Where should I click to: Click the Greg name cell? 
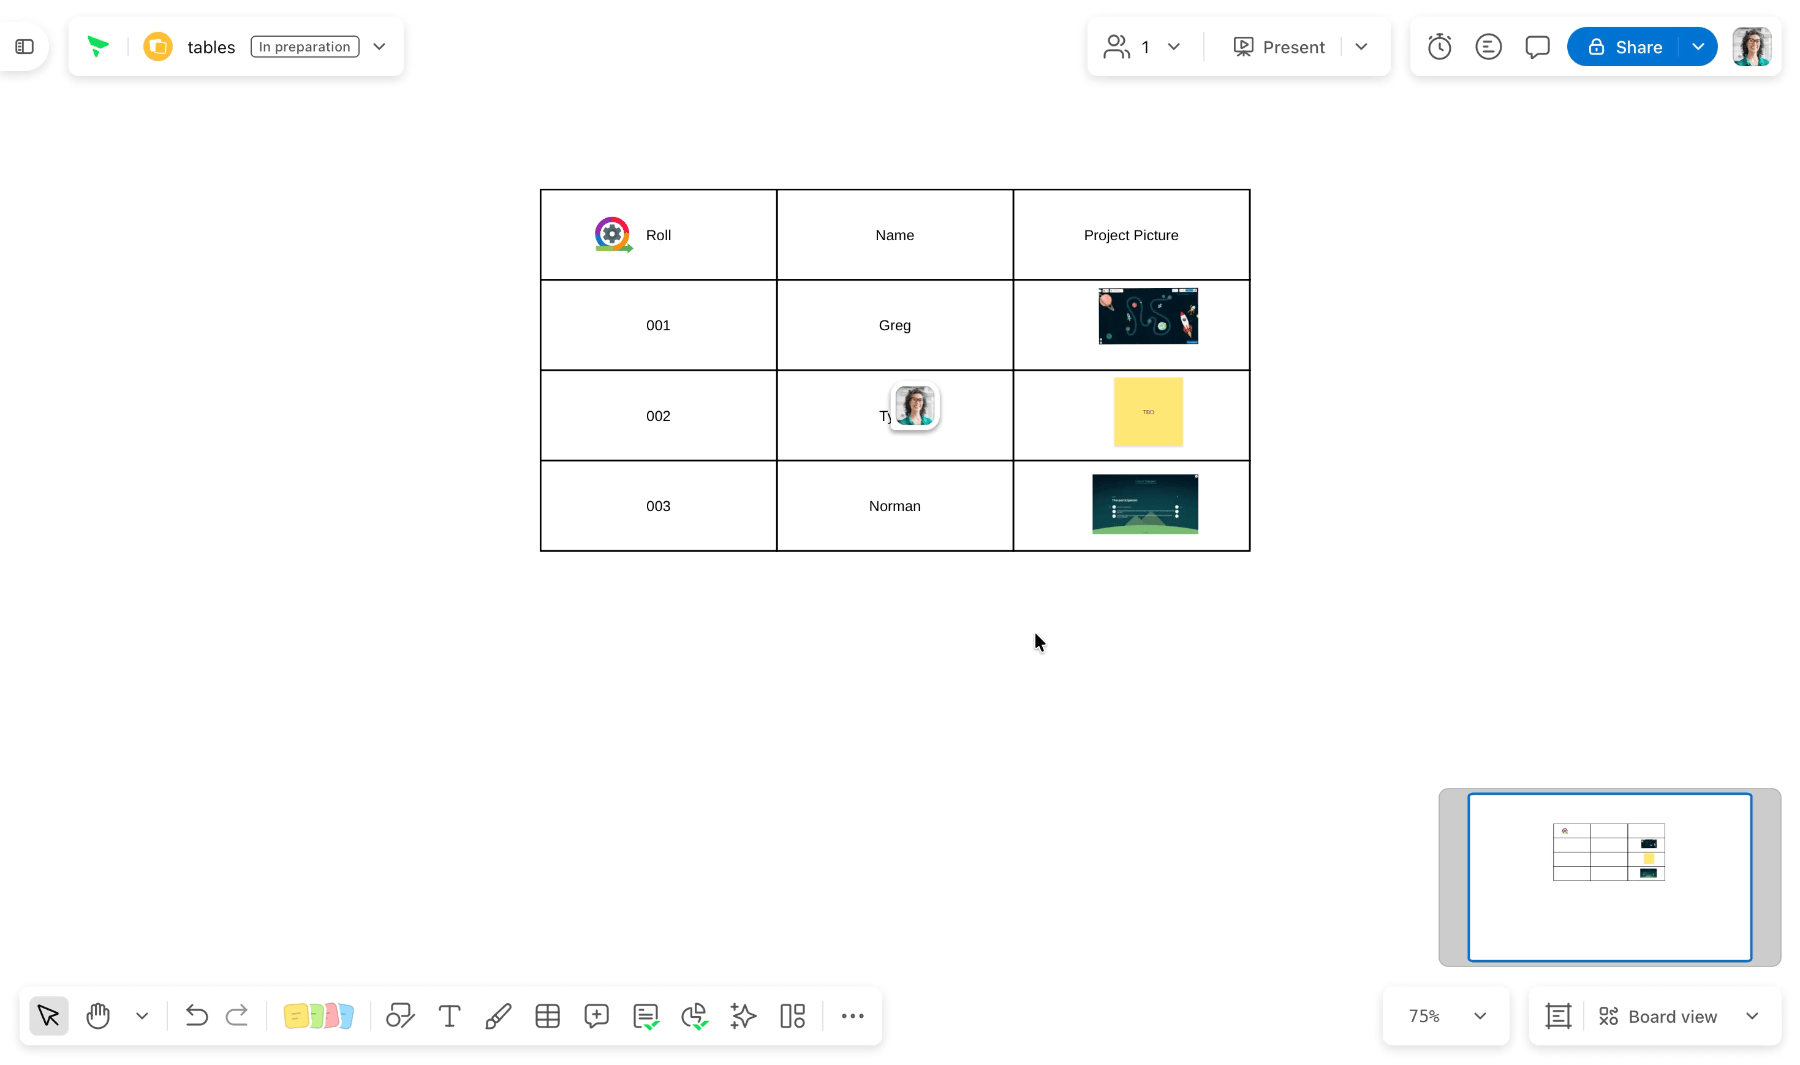[x=895, y=325]
